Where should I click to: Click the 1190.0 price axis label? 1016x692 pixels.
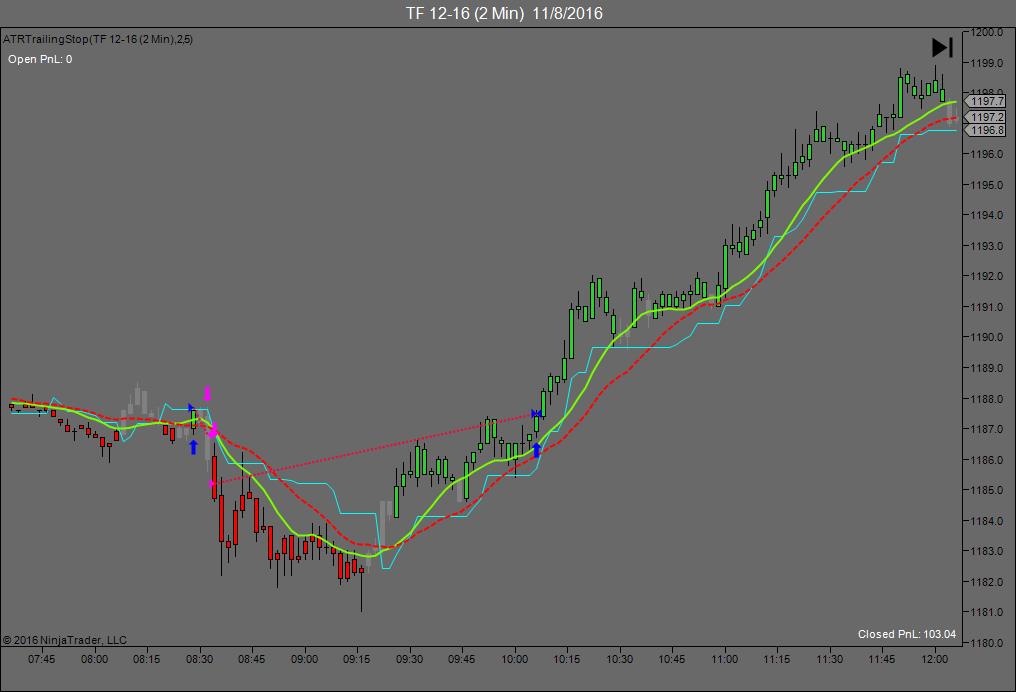pos(987,337)
